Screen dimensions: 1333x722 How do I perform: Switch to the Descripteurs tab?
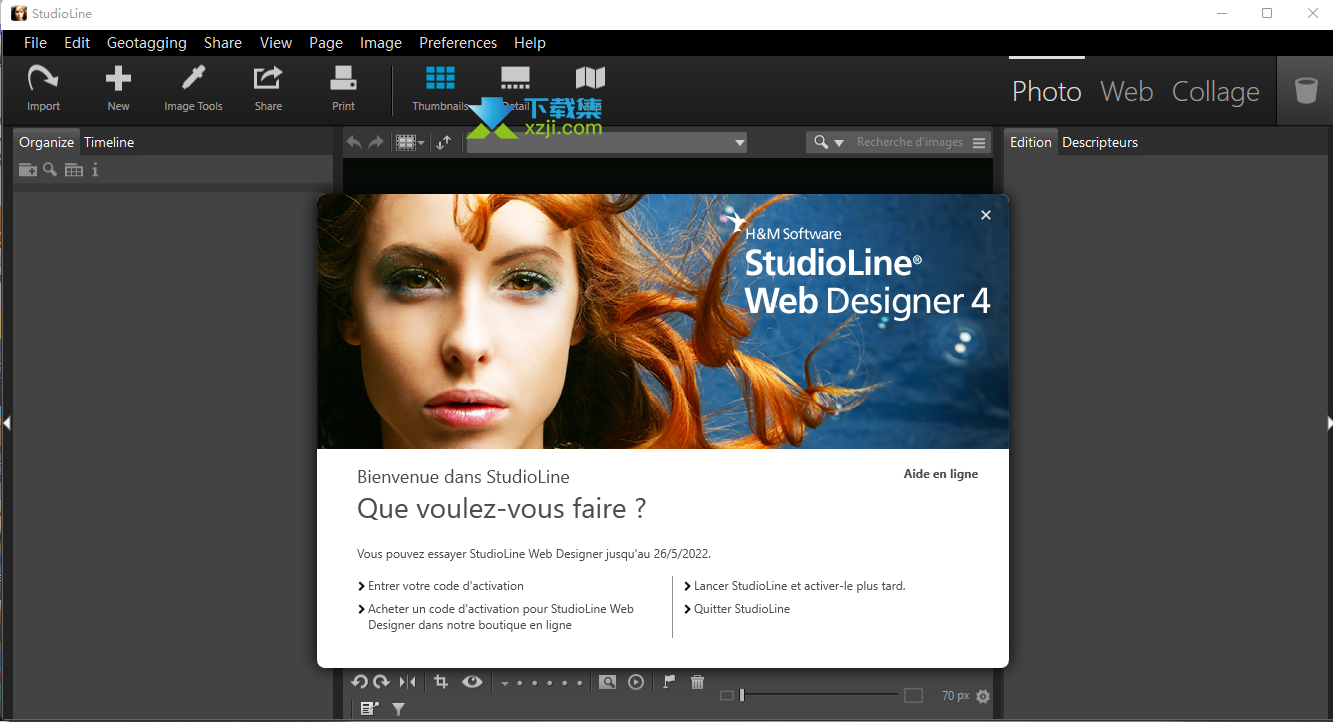[x=1100, y=142]
